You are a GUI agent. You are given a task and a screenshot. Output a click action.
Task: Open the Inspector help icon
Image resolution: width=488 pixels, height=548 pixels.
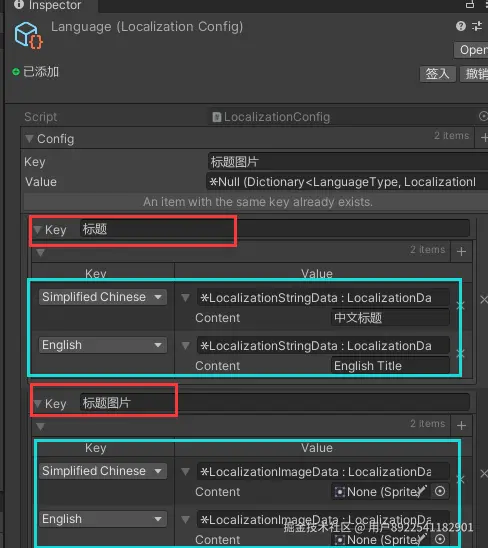(461, 26)
